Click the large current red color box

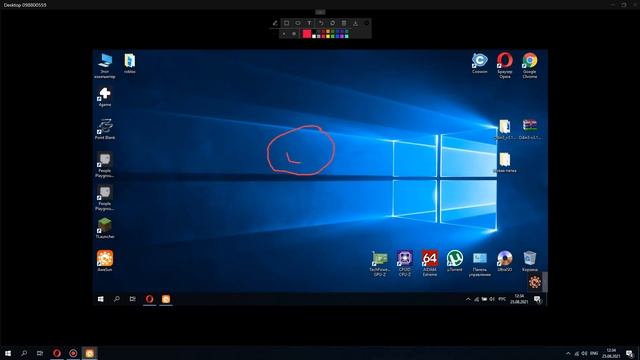pos(307,33)
